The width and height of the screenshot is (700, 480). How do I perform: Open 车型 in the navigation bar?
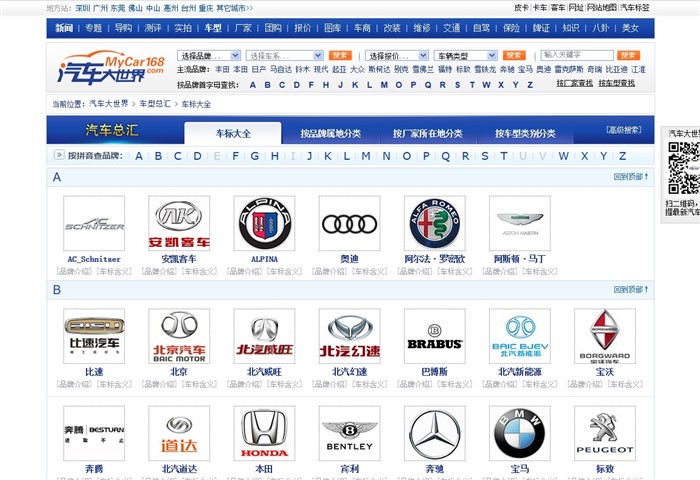(213, 28)
